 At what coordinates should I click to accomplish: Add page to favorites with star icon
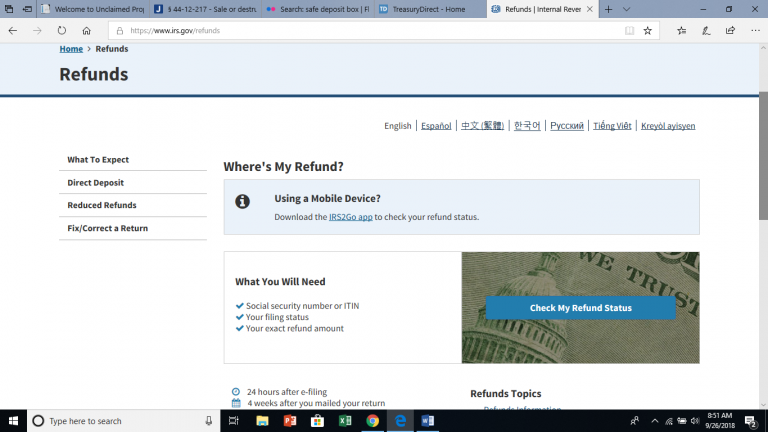[647, 30]
